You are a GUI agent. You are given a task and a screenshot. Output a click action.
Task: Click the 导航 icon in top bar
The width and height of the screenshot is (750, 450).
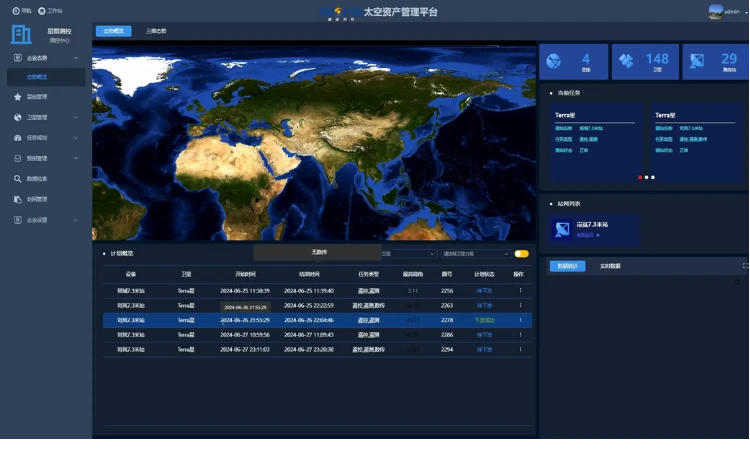(15, 10)
